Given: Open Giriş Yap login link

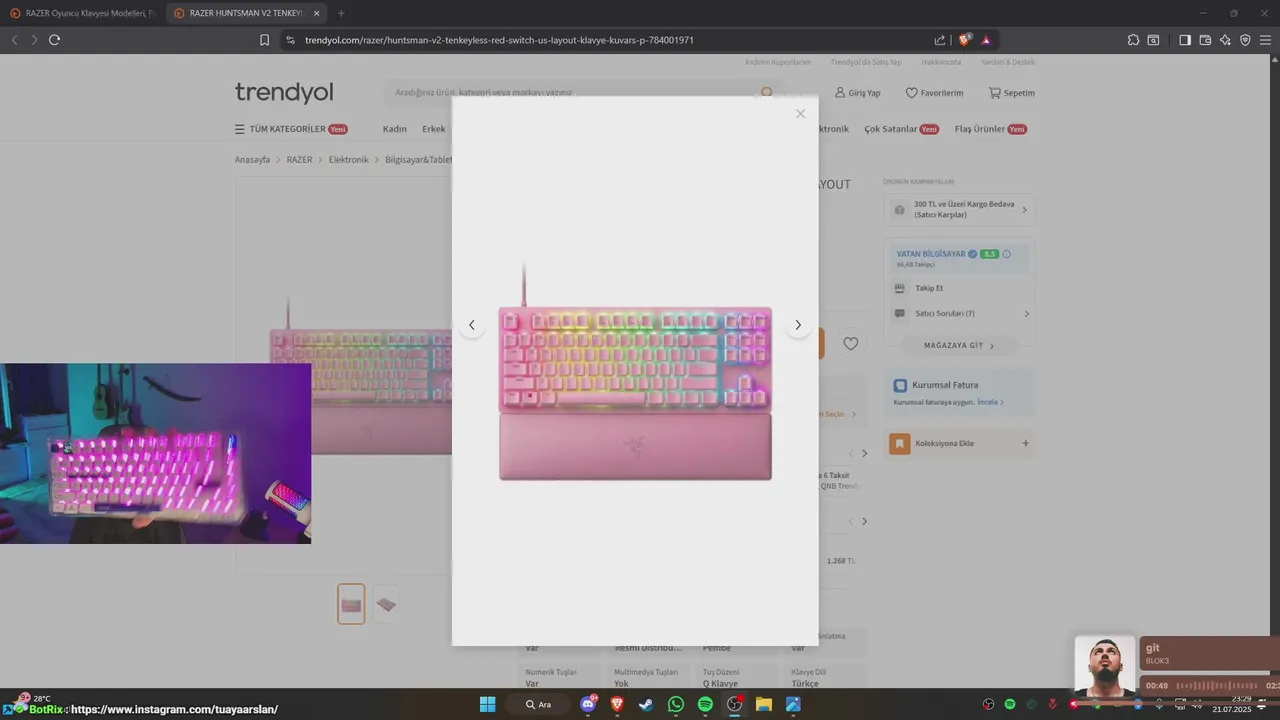Looking at the screenshot, I should click(x=858, y=93).
